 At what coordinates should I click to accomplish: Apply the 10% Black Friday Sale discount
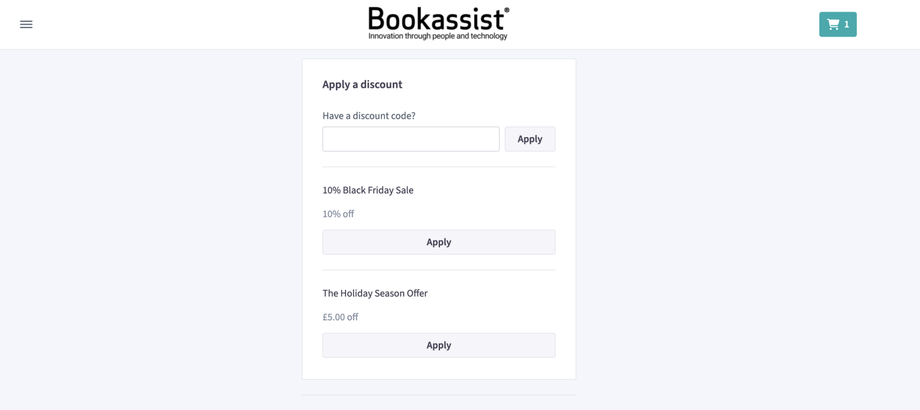tap(438, 242)
